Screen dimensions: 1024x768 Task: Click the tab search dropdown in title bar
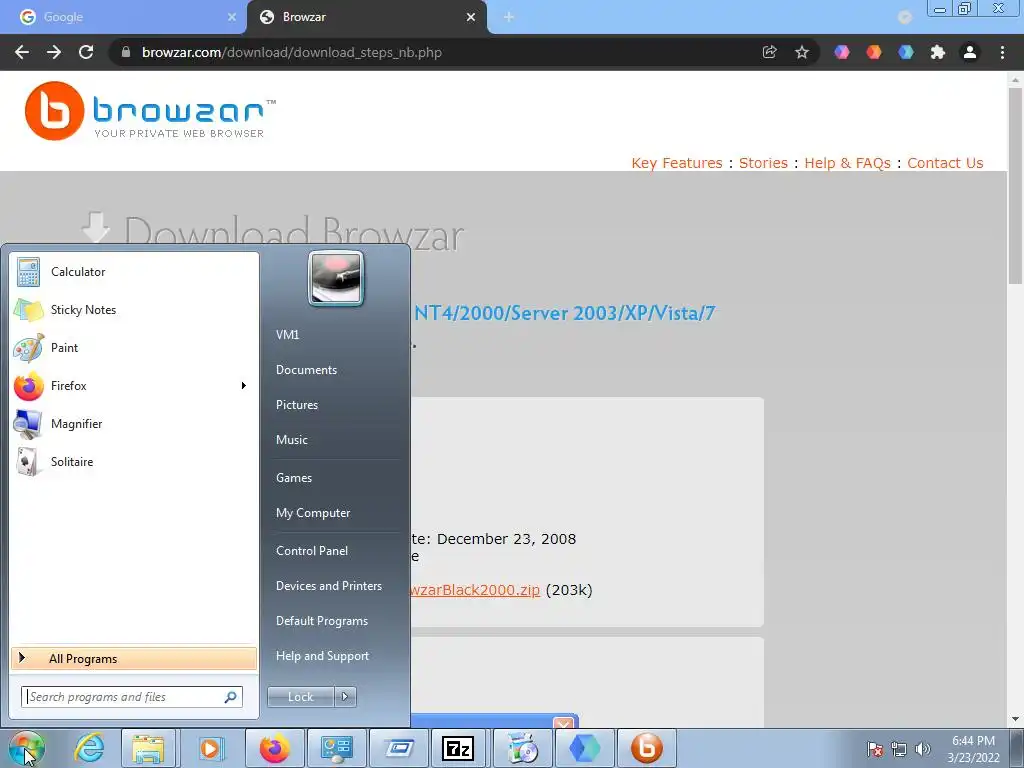[x=904, y=17]
